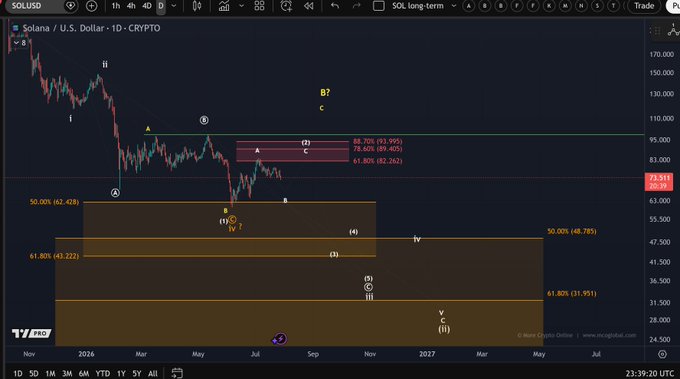Screen dimensions: 680x379
Task: Switch the chart to 4D interval
Action: pyautogui.click(x=147, y=6)
